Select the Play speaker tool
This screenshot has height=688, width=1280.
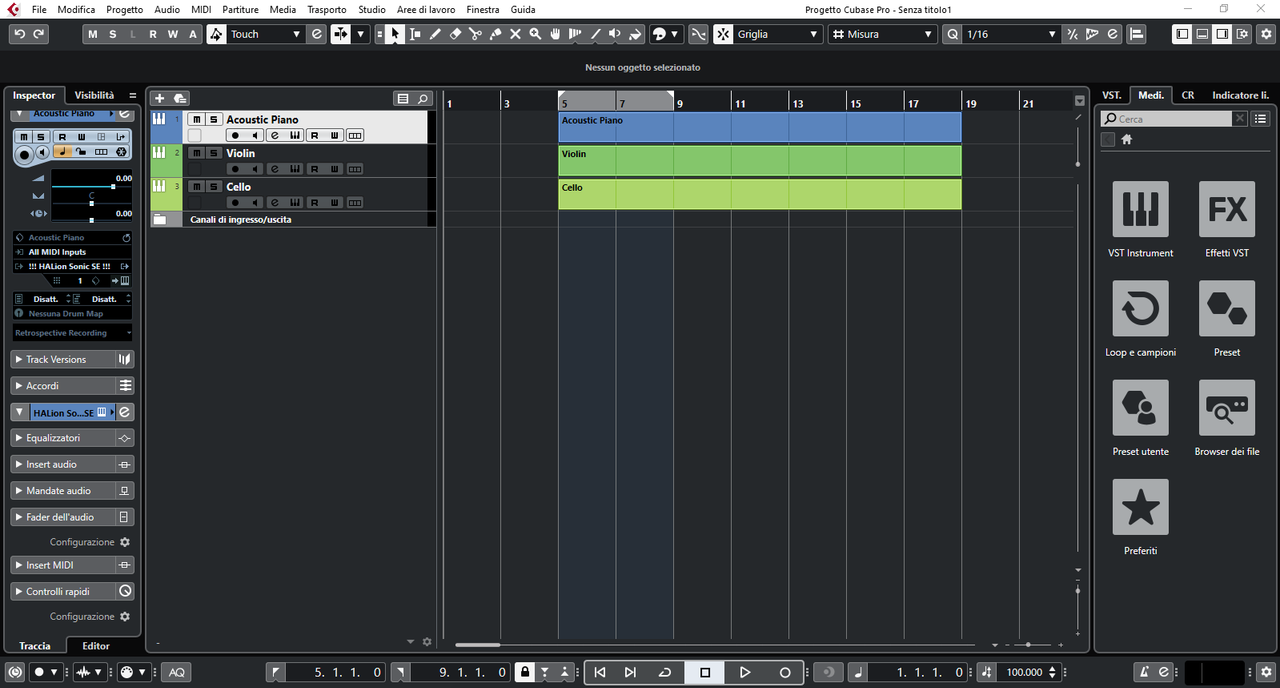(x=615, y=34)
